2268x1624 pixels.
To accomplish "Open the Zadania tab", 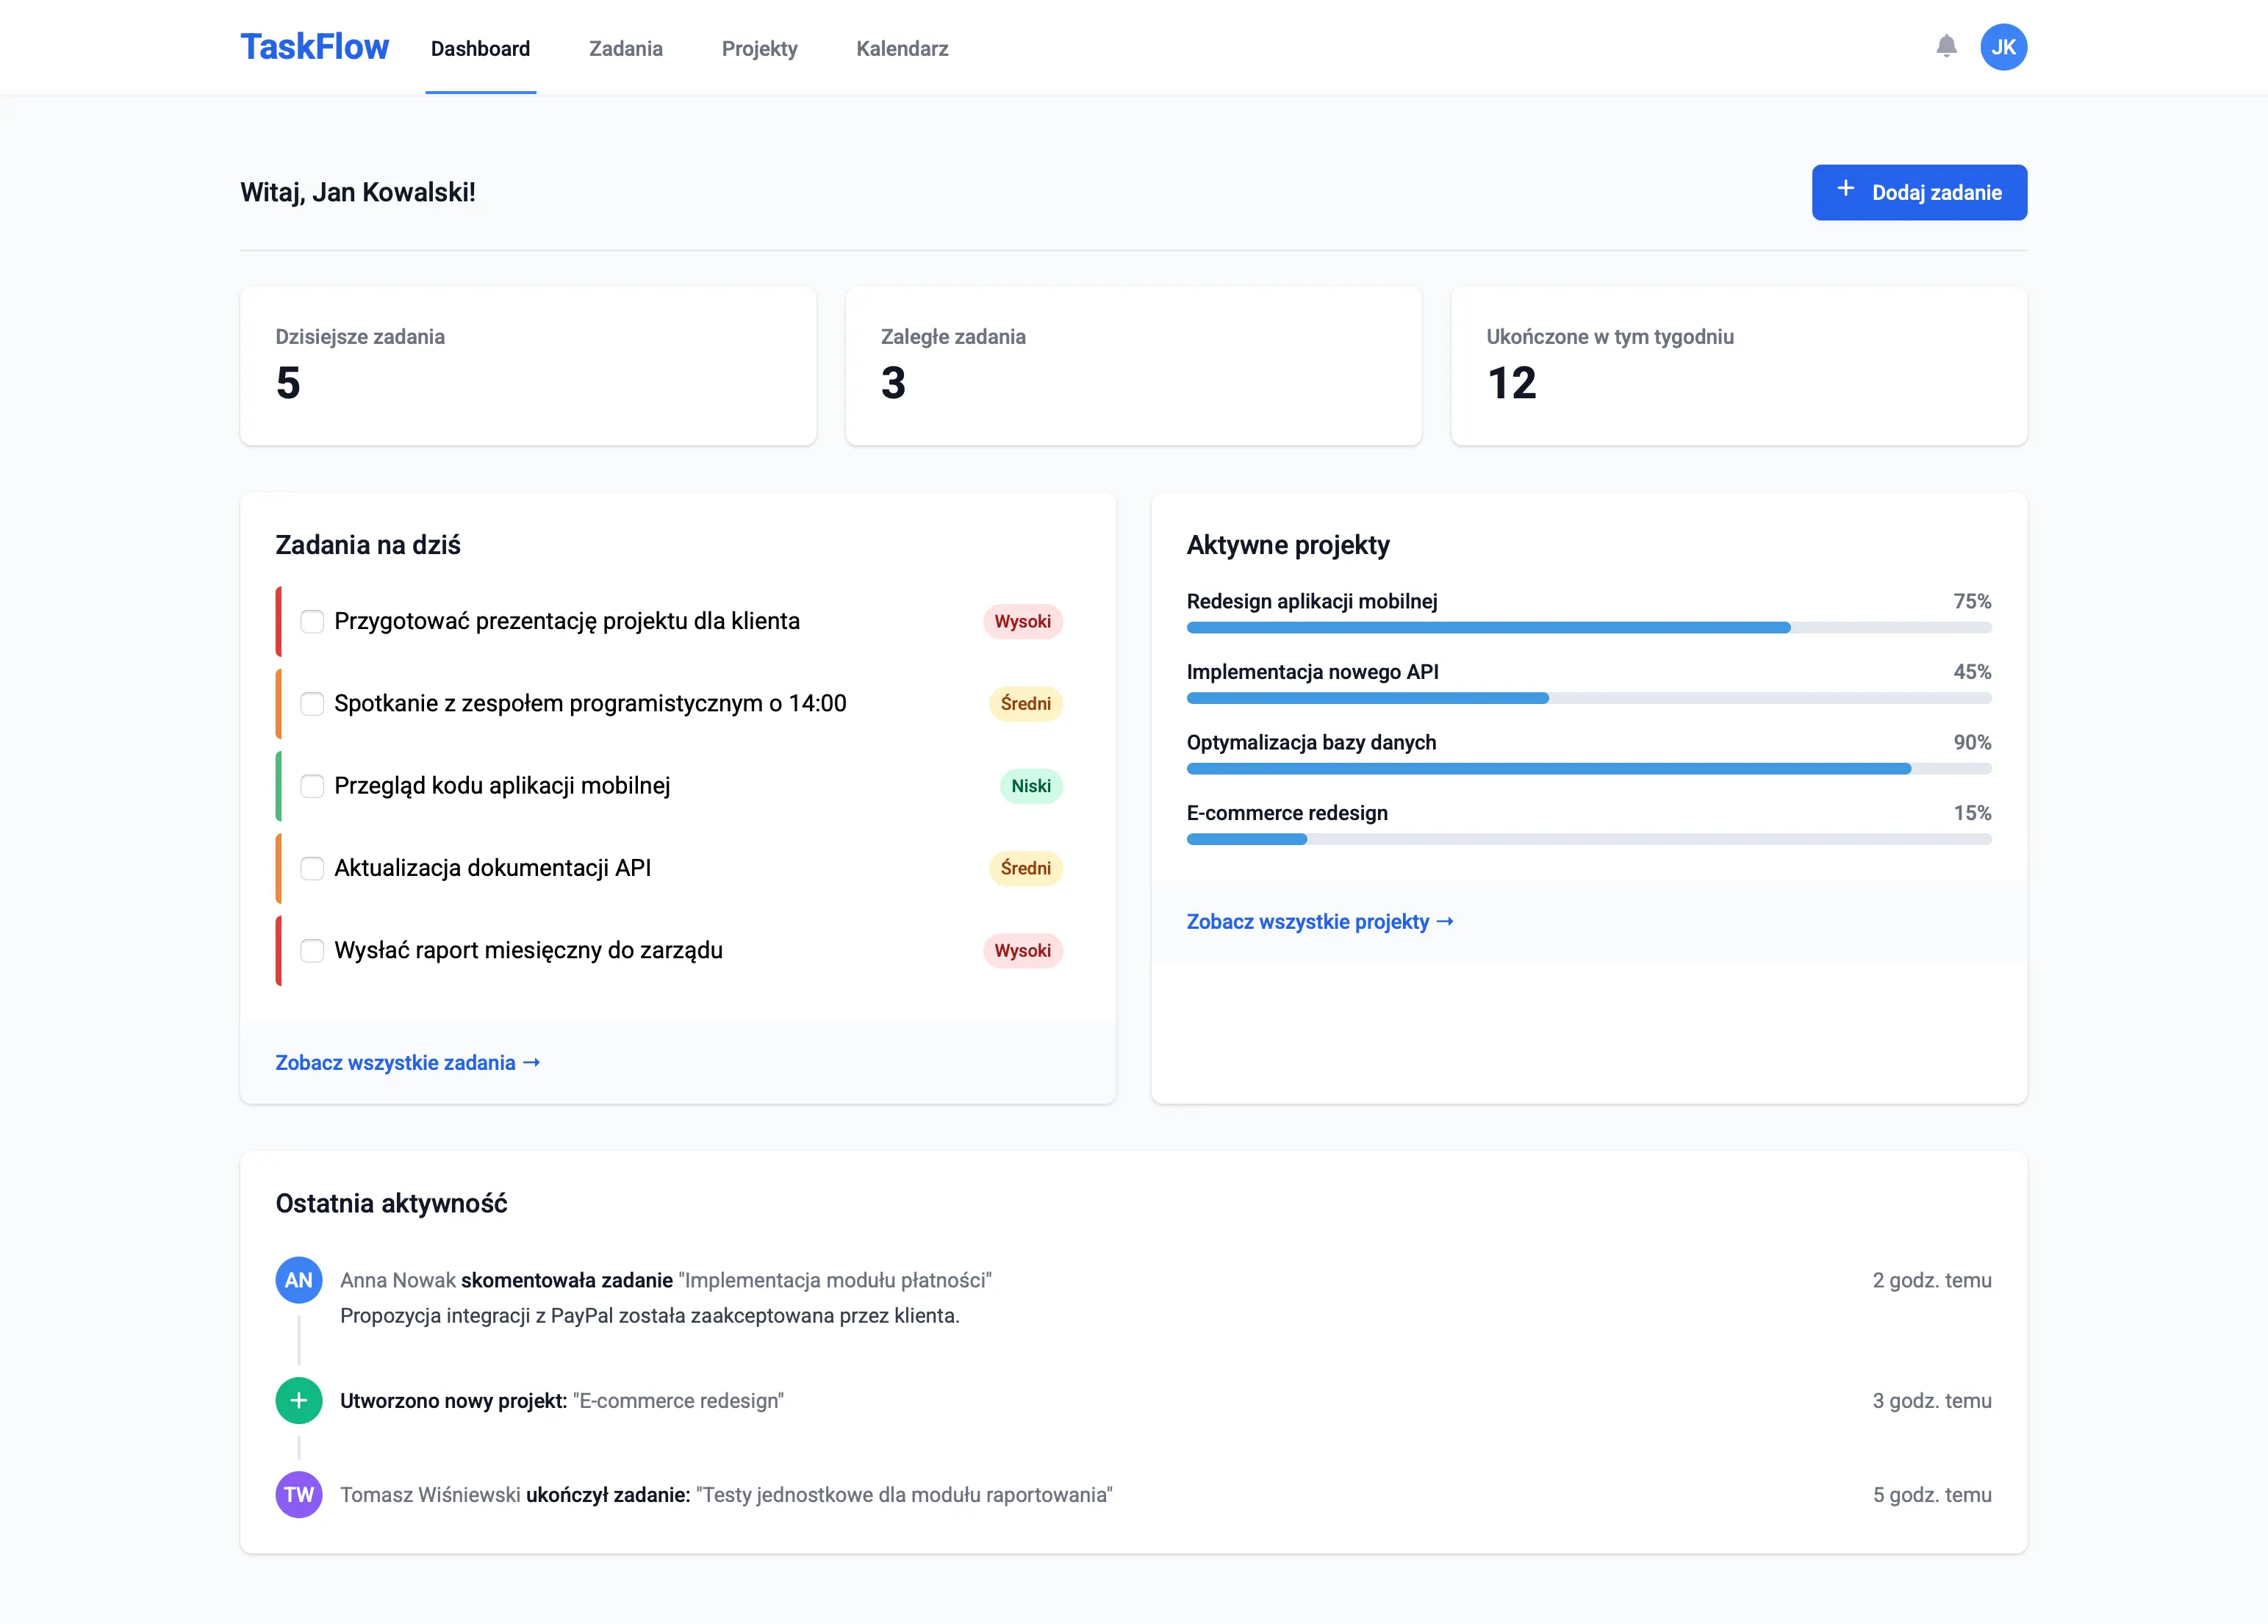I will (x=626, y=48).
